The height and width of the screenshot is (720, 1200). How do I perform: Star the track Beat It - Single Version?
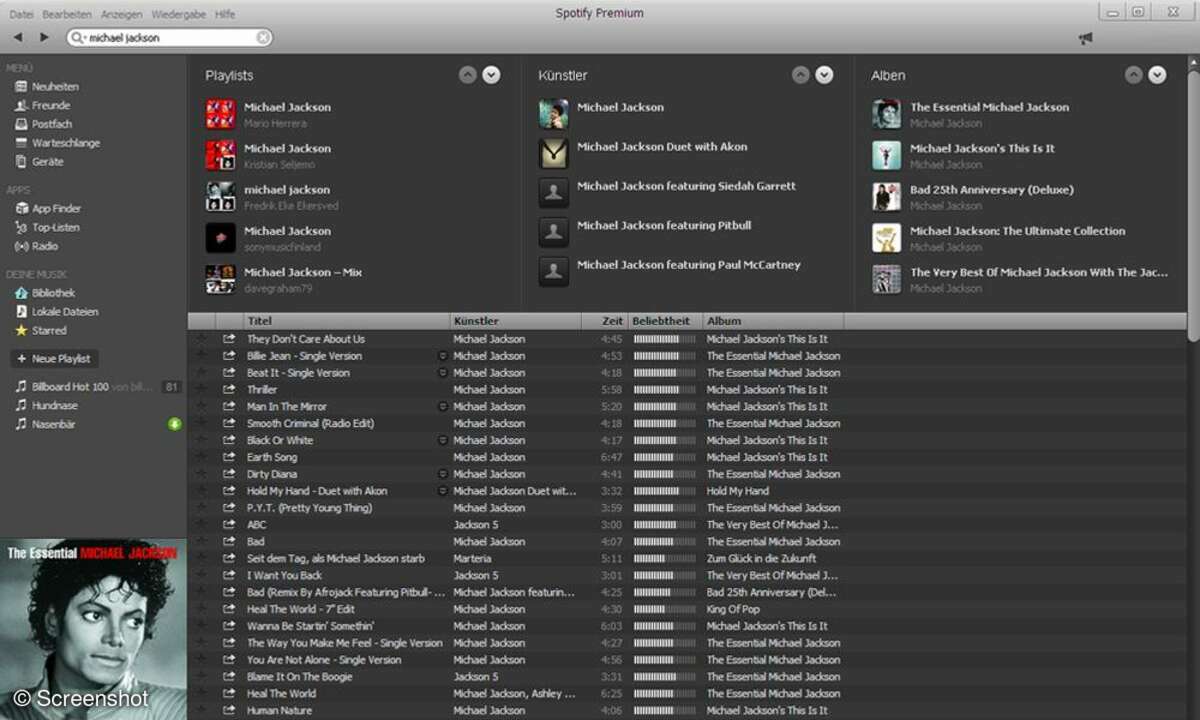[202, 373]
